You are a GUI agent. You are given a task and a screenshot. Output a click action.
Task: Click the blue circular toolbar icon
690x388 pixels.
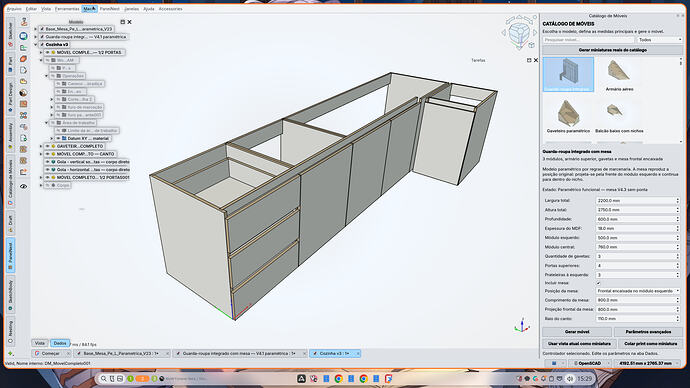(24, 36)
